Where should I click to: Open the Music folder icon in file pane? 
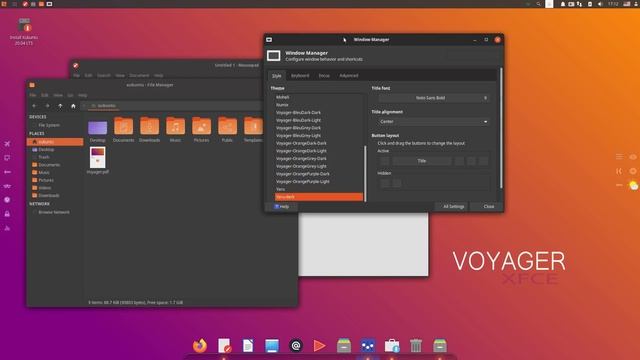(176, 126)
